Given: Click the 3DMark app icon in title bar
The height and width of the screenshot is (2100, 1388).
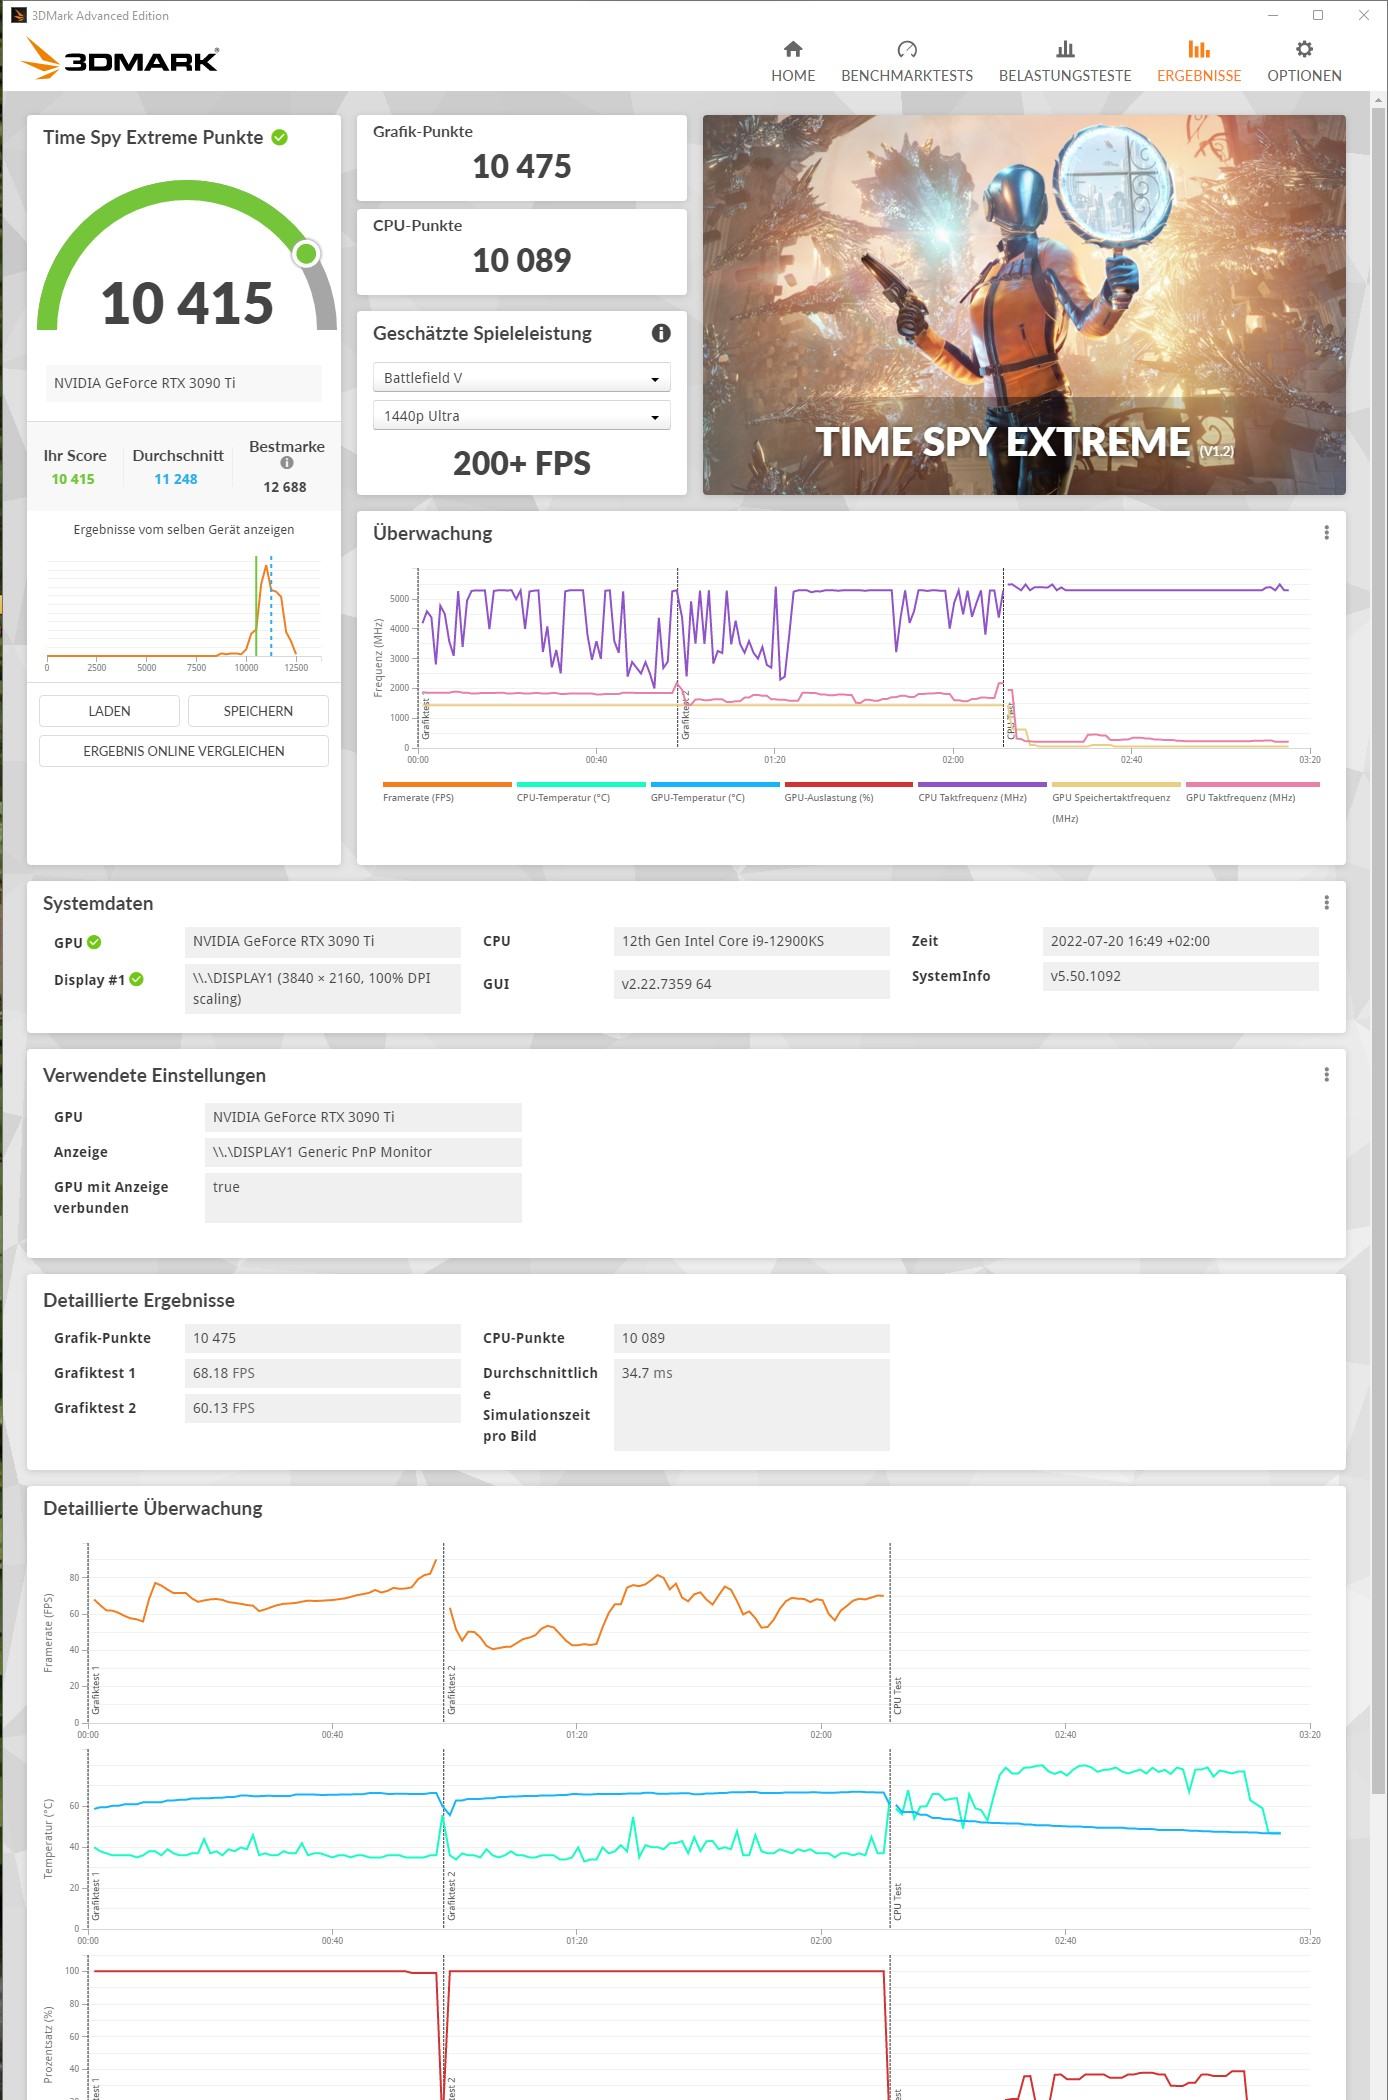Looking at the screenshot, I should [x=18, y=15].
